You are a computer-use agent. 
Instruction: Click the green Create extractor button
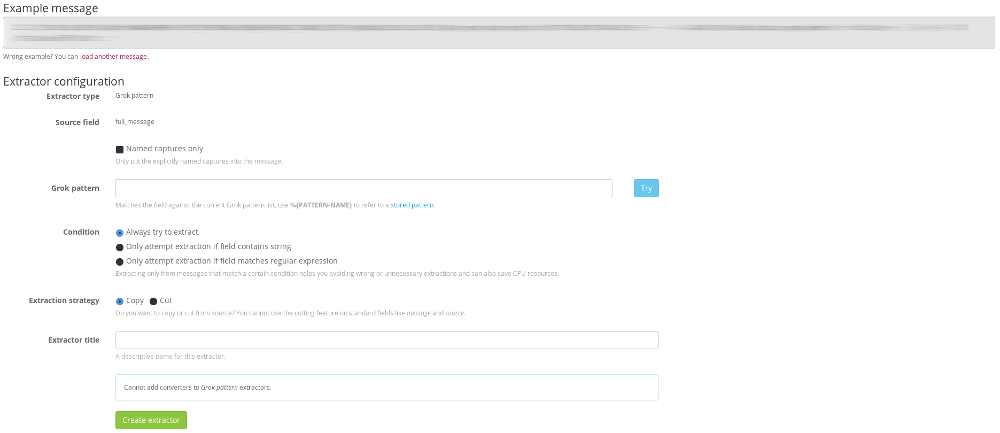151,420
